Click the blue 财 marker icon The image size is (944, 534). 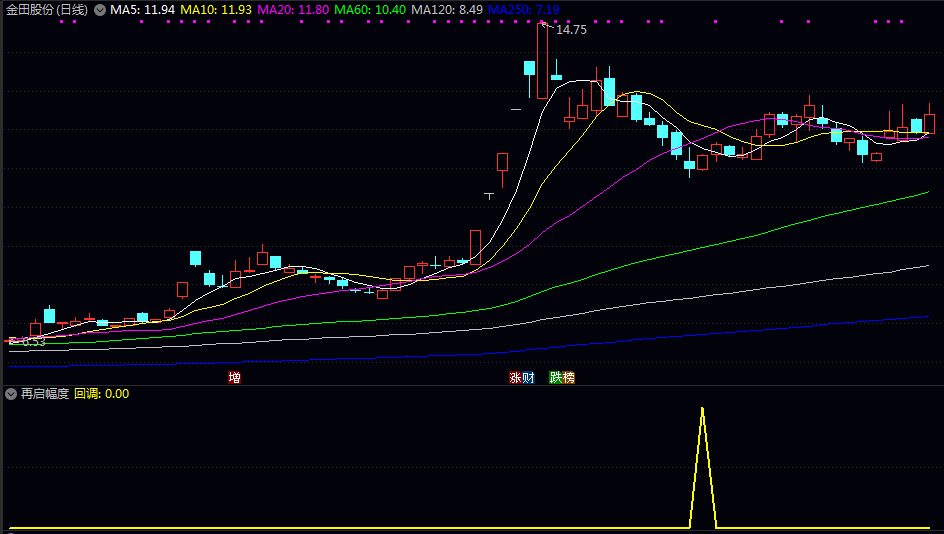click(528, 378)
